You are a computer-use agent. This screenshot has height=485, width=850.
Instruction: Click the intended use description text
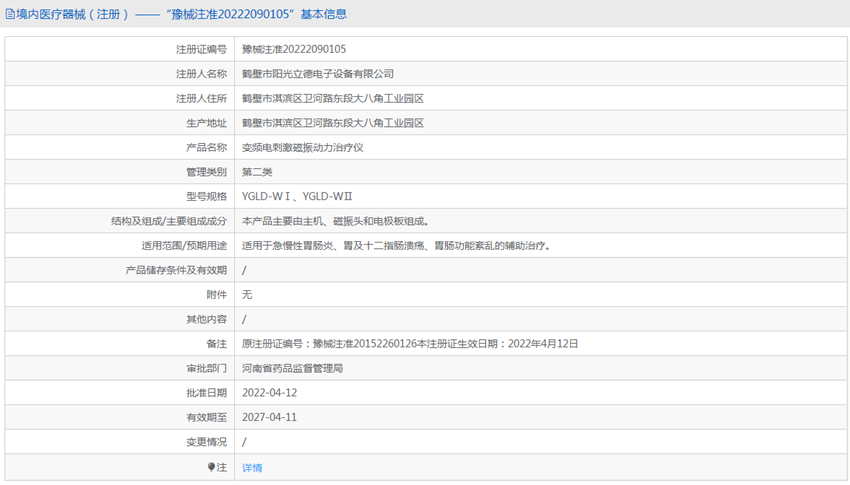[x=396, y=246]
